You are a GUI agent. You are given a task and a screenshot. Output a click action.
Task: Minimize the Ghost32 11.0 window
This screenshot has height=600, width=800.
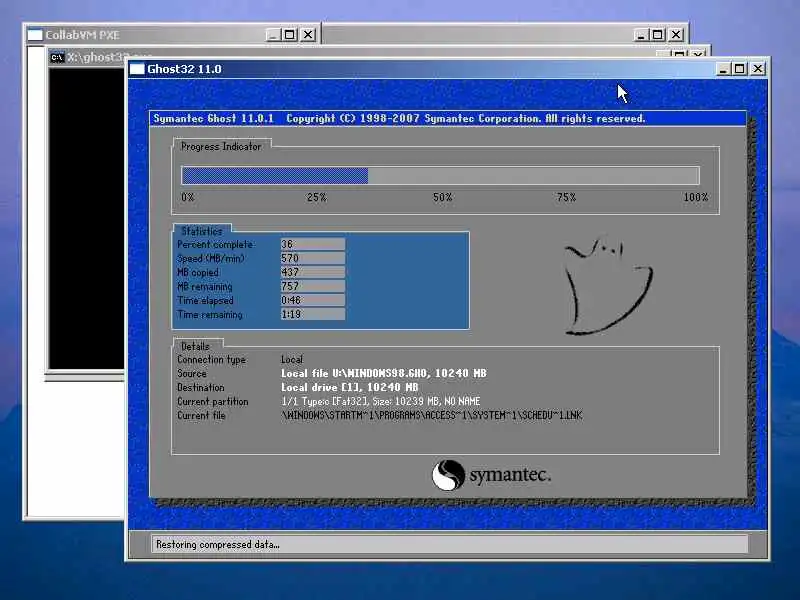(723, 69)
